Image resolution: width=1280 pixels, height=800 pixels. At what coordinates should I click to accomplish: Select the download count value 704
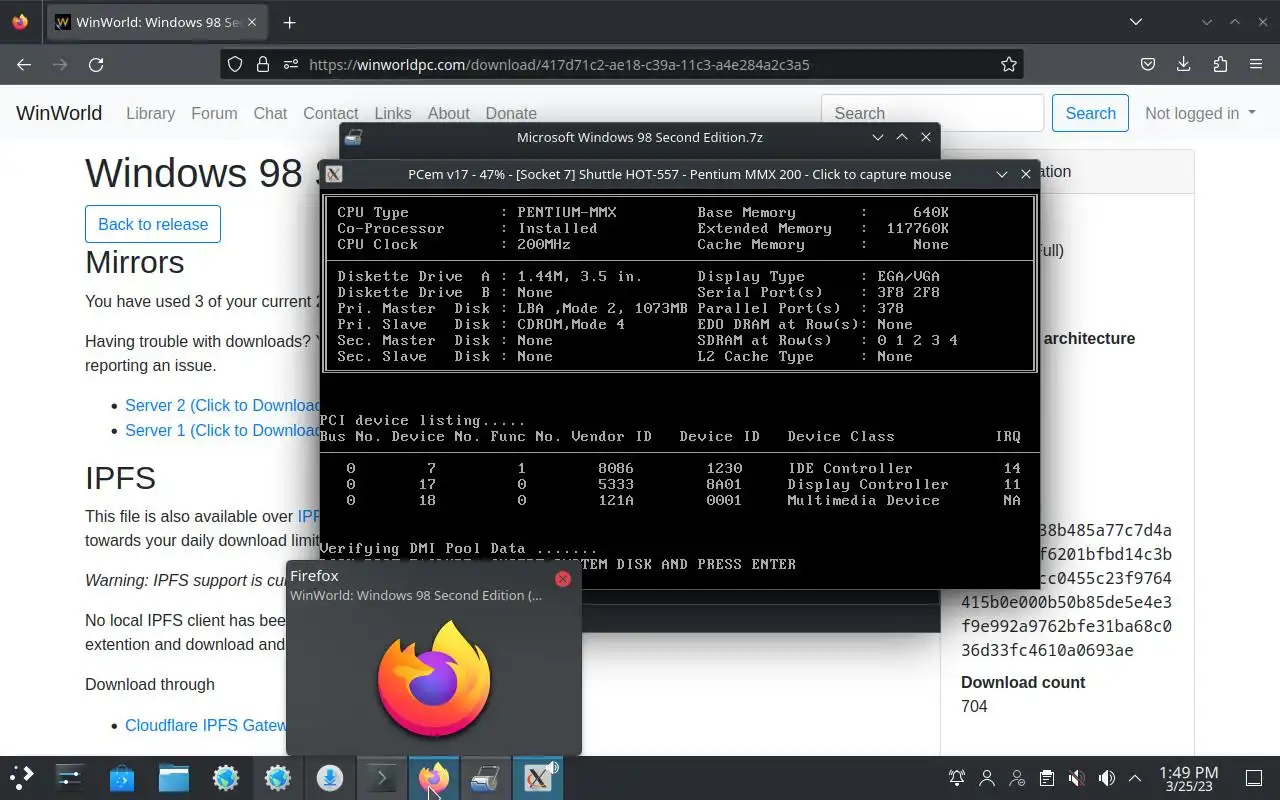pyautogui.click(x=974, y=706)
